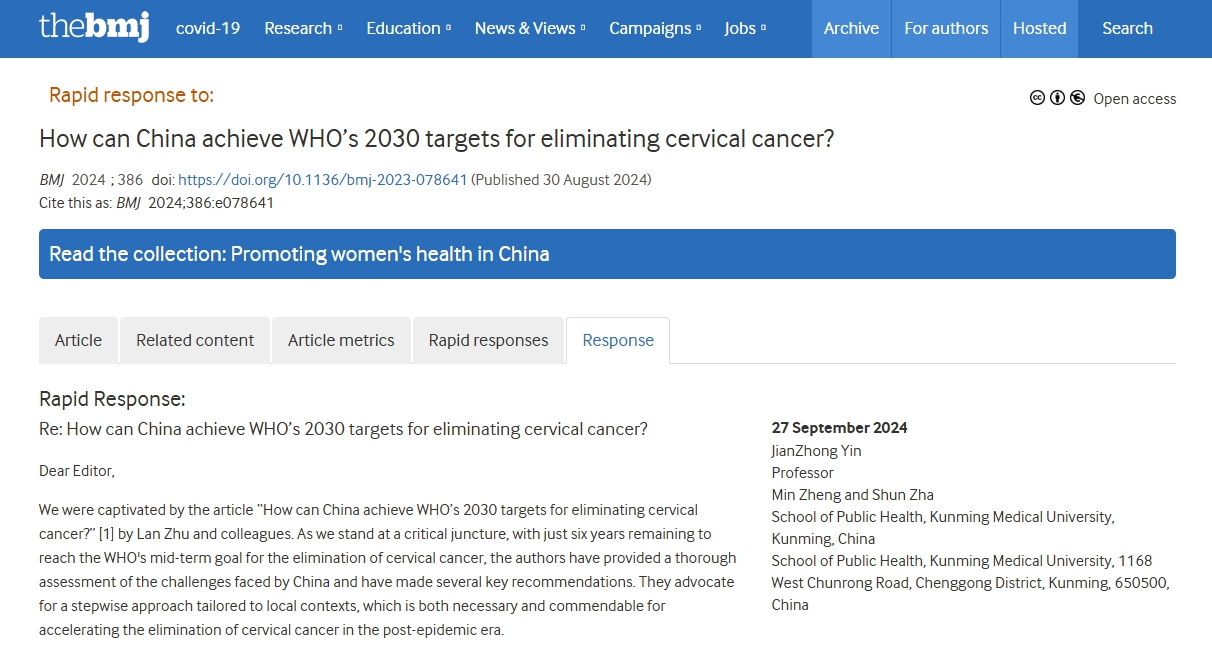The image size is (1212, 655).
Task: Click the Creative Commons attribution person icon
Action: (1057, 98)
